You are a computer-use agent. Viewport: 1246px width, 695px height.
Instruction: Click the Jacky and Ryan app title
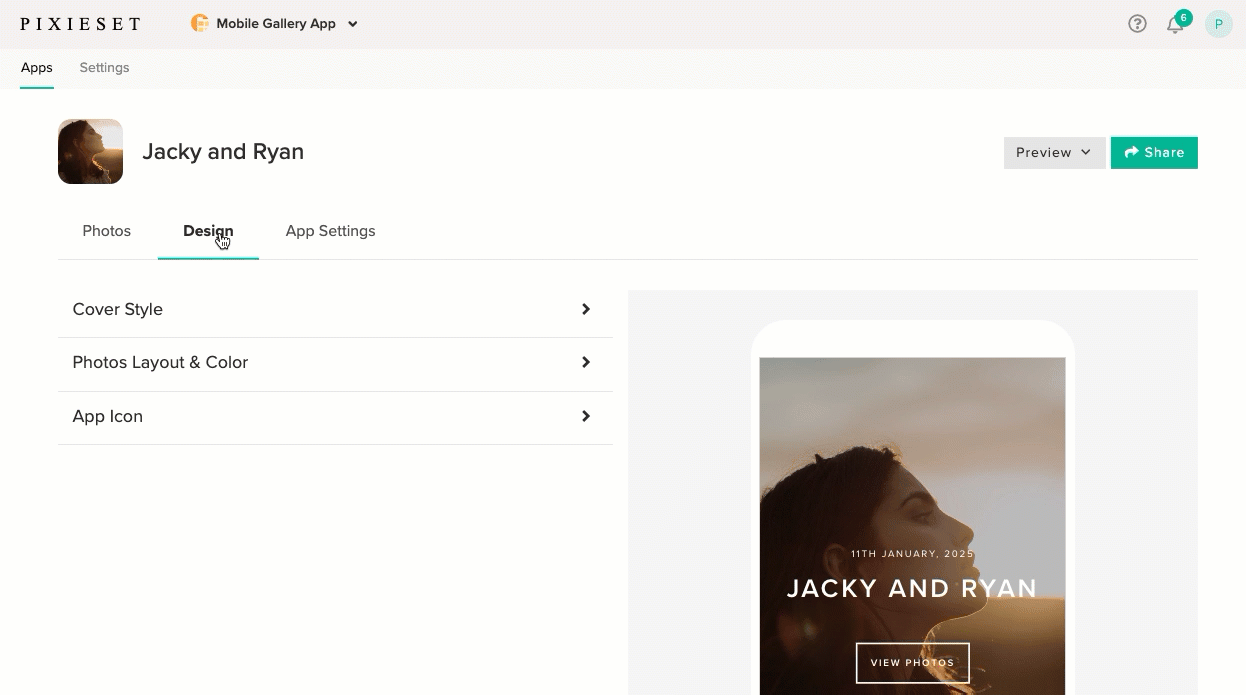223,152
